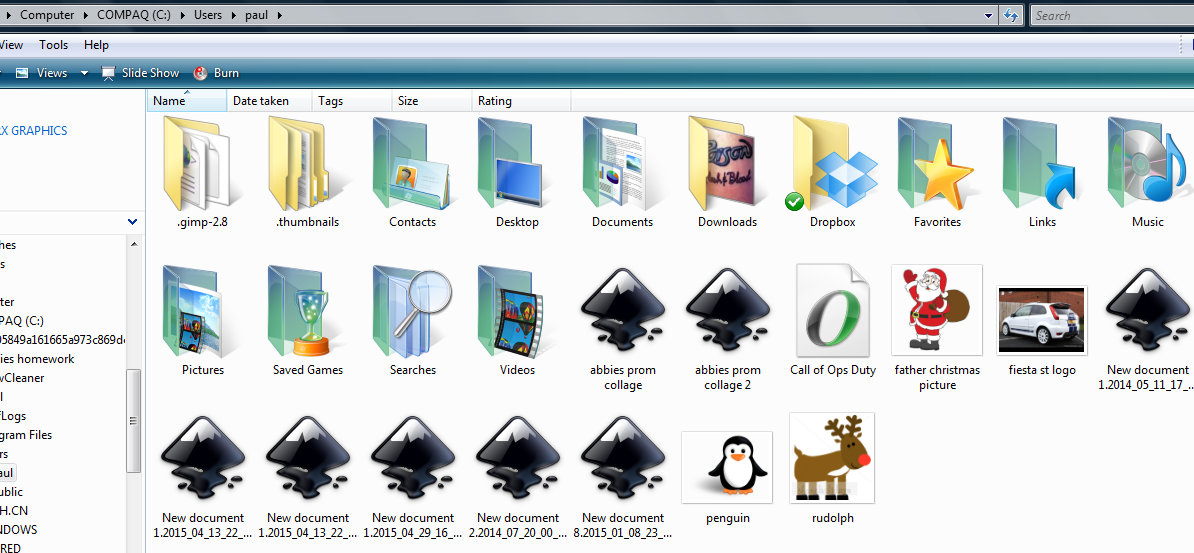Sort by the Rating column header

point(522,101)
